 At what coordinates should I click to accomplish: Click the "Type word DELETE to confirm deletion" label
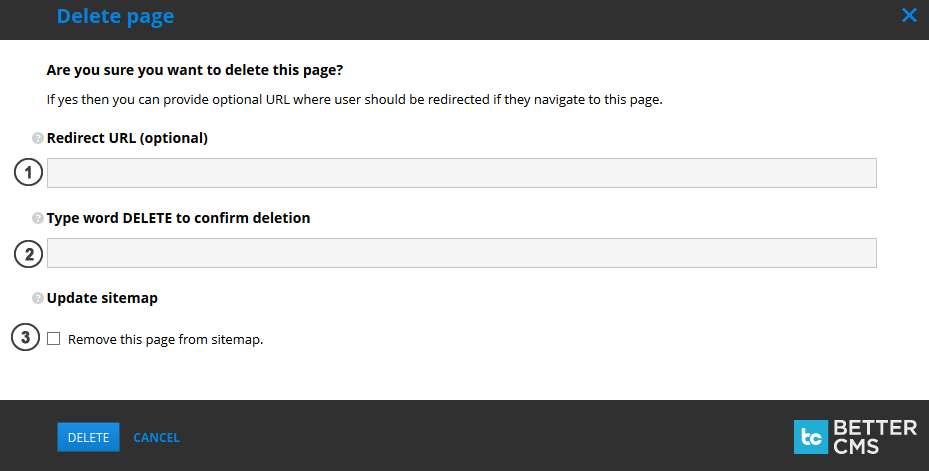(178, 218)
